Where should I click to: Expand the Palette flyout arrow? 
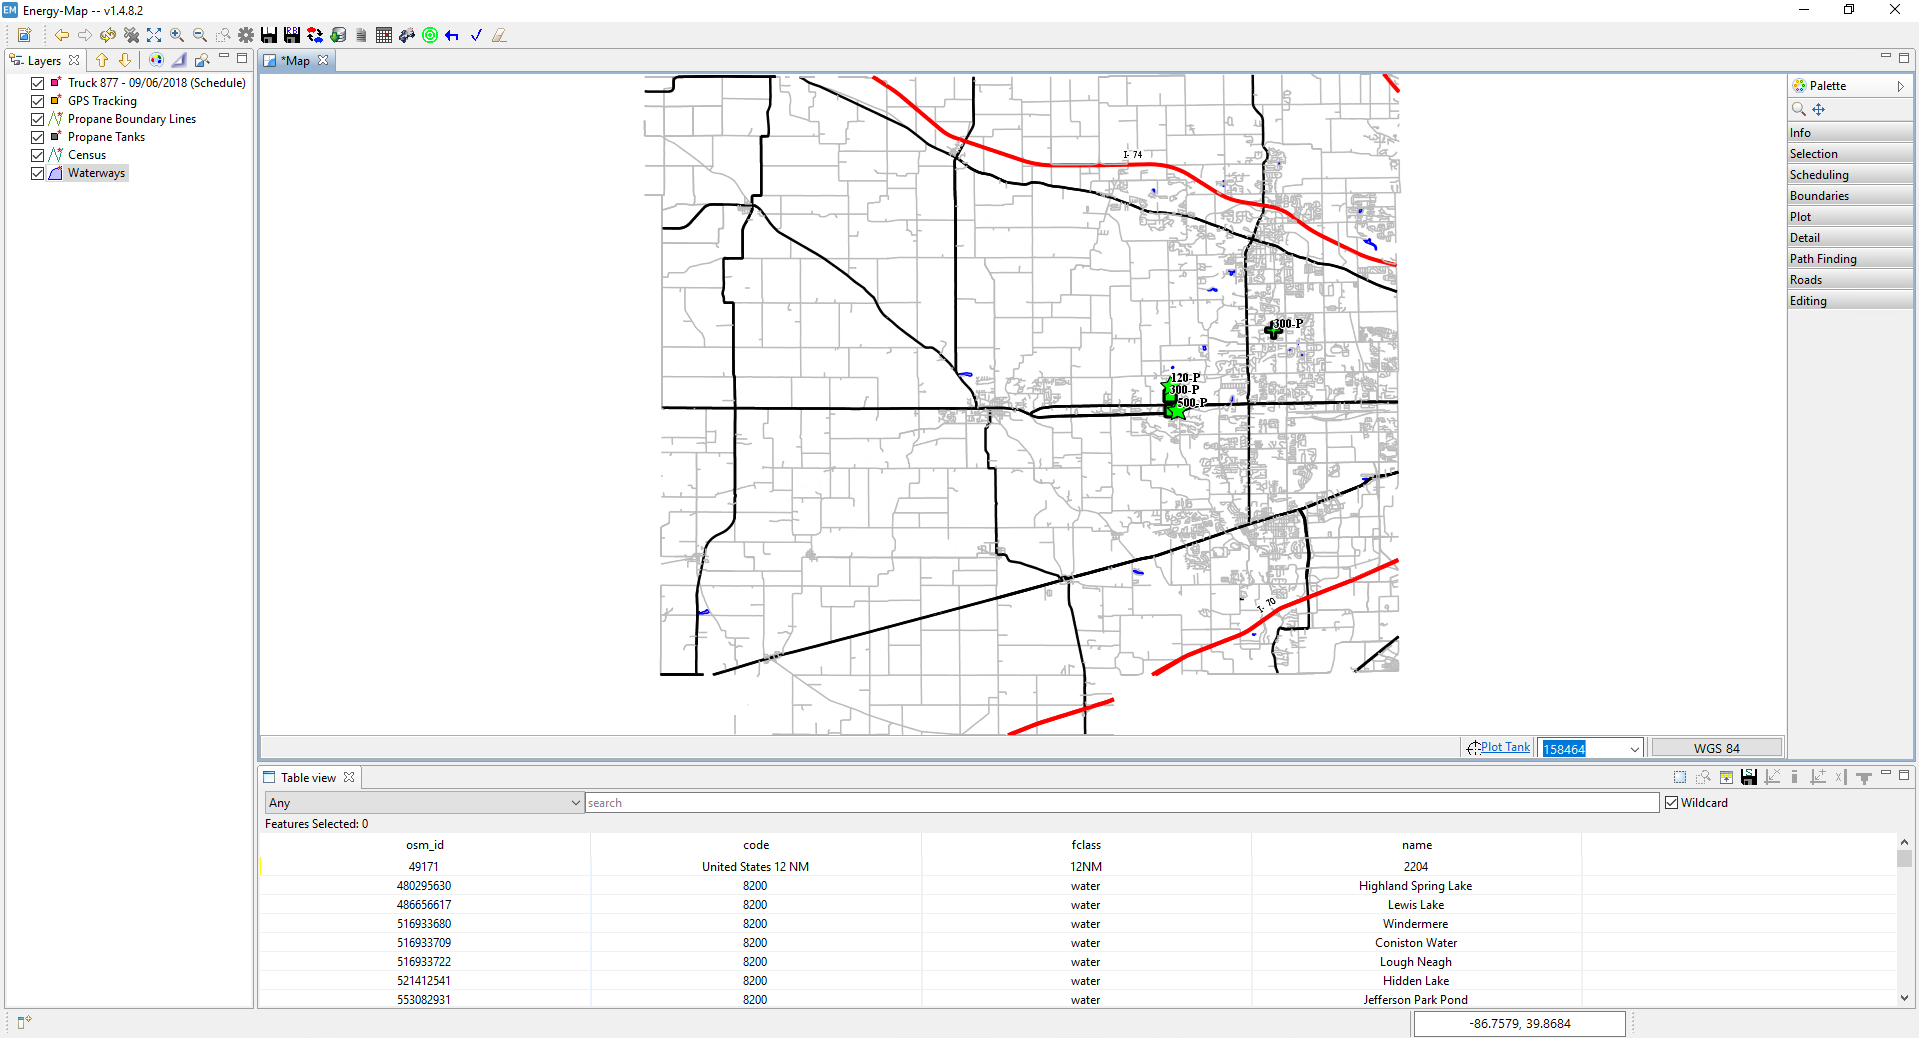1900,86
